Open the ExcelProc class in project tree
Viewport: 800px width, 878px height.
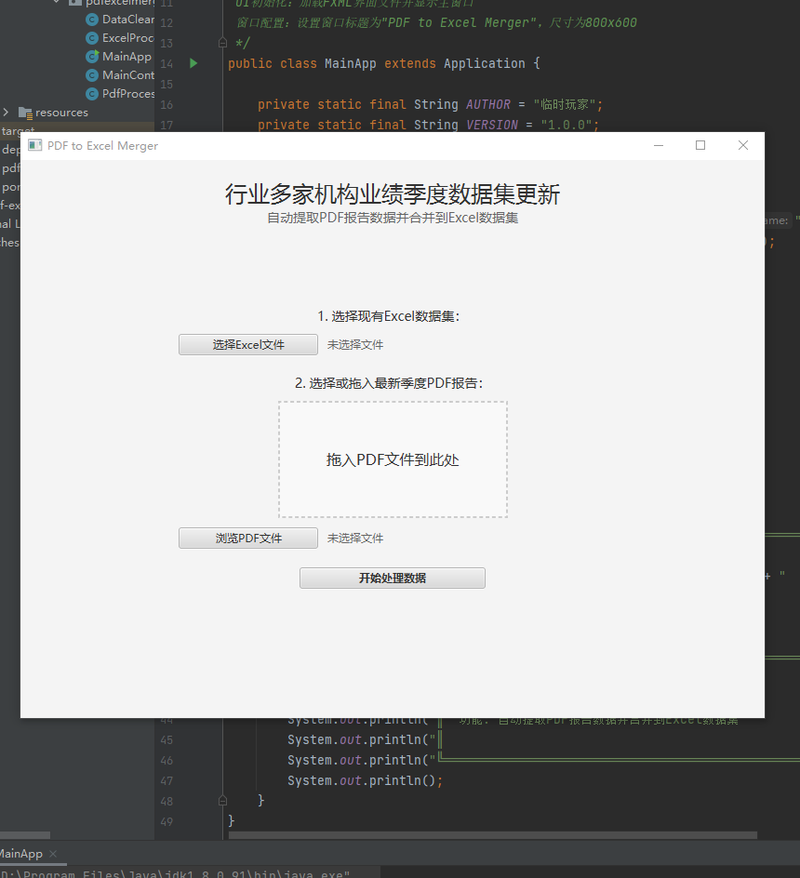(x=128, y=38)
